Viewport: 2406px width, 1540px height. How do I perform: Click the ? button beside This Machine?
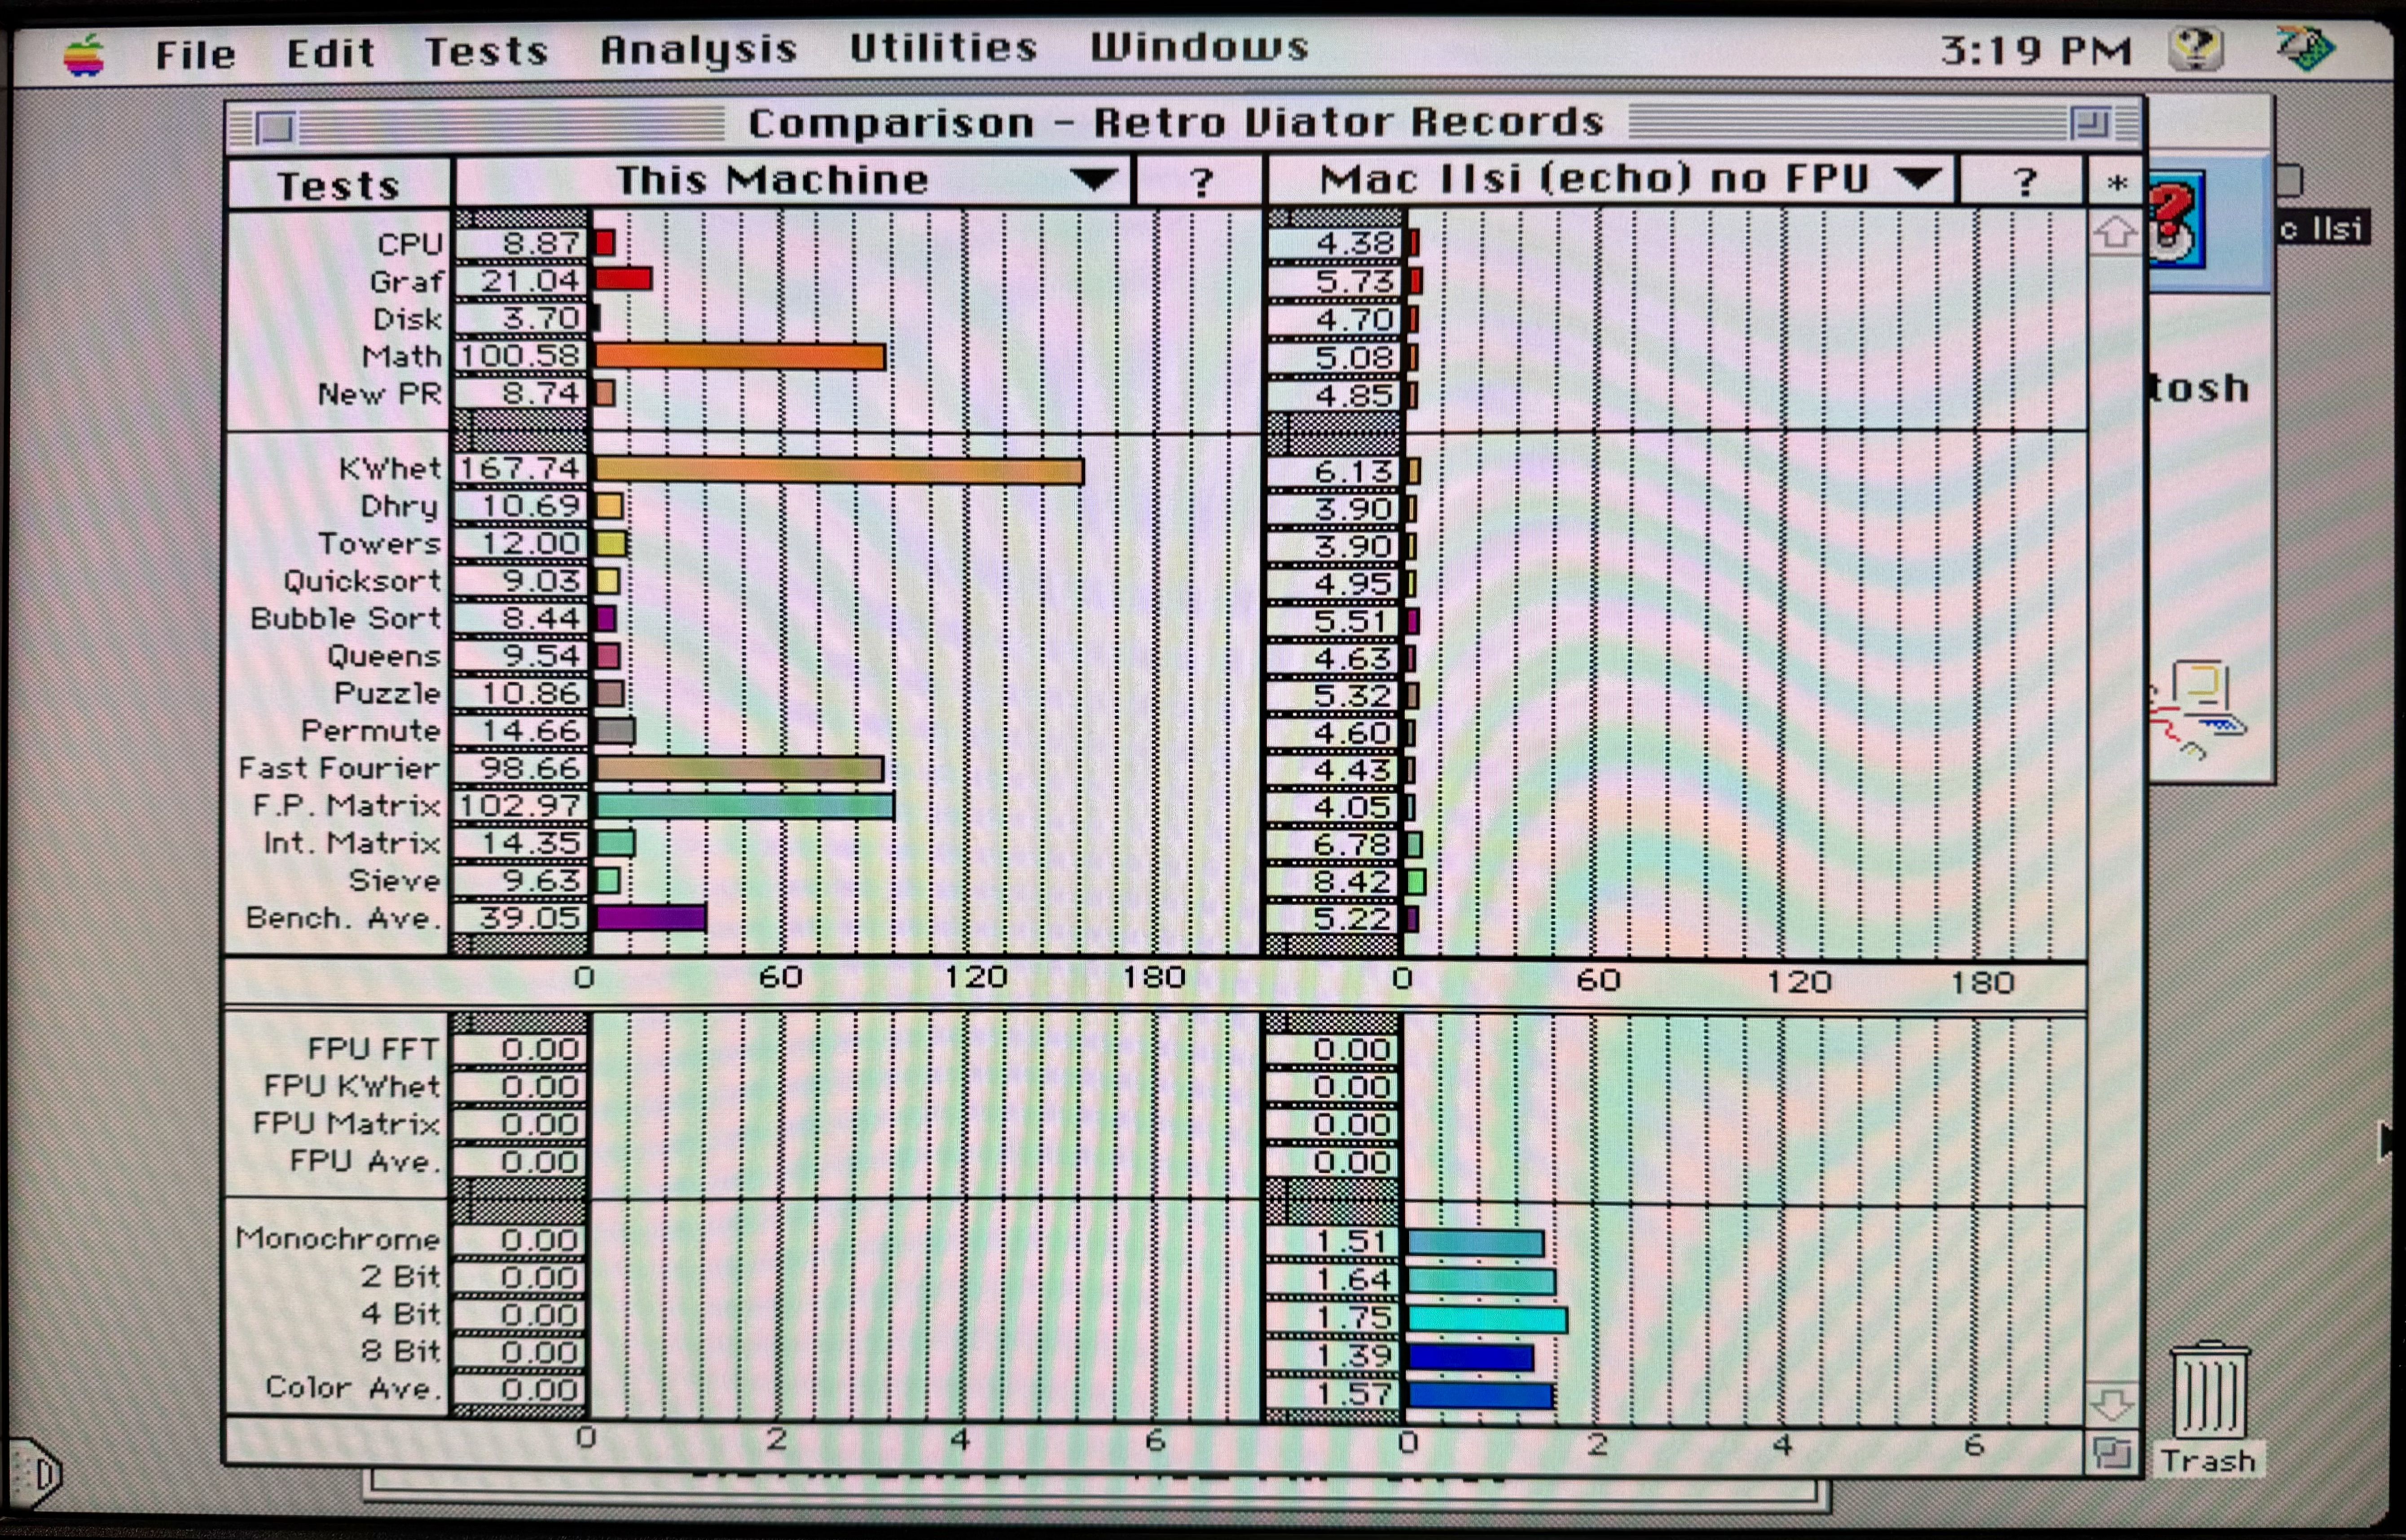tap(1200, 182)
